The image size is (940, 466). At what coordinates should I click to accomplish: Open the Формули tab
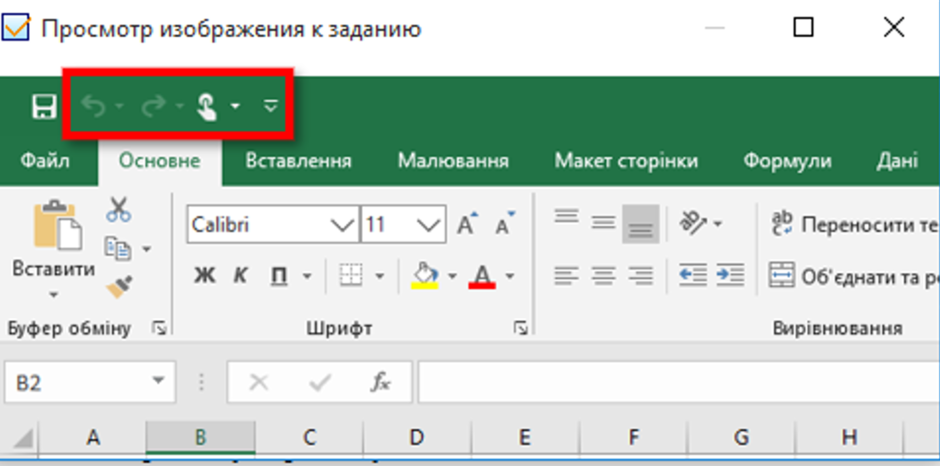tap(787, 161)
